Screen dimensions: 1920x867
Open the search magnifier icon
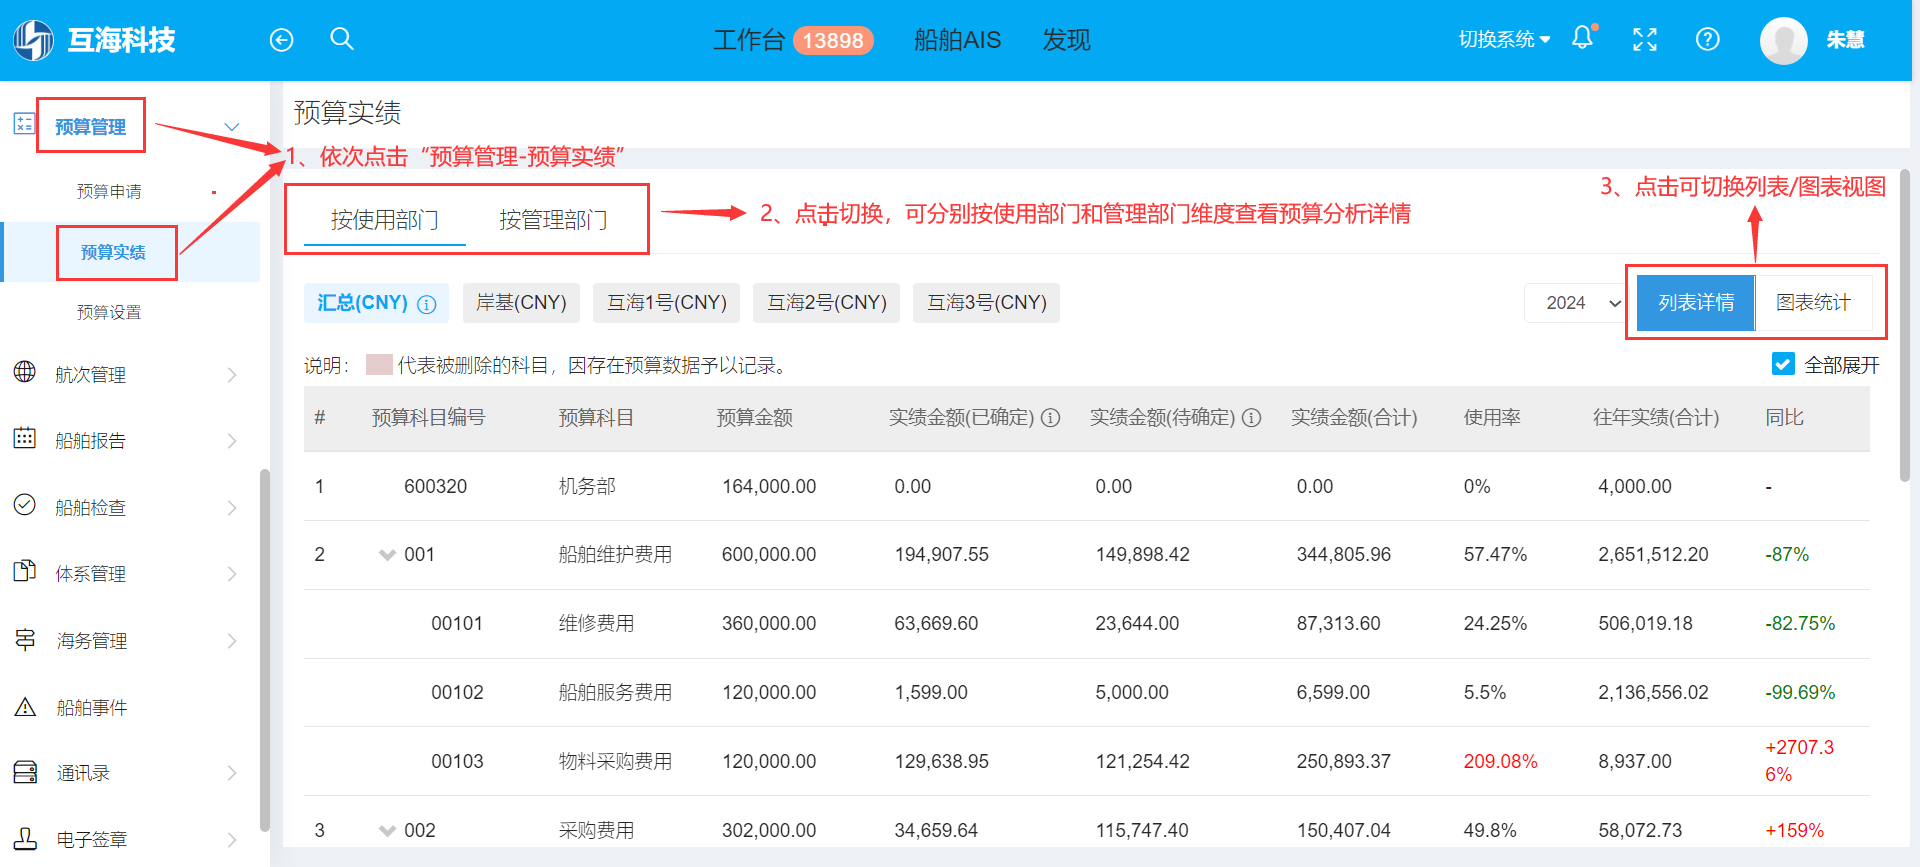(342, 39)
